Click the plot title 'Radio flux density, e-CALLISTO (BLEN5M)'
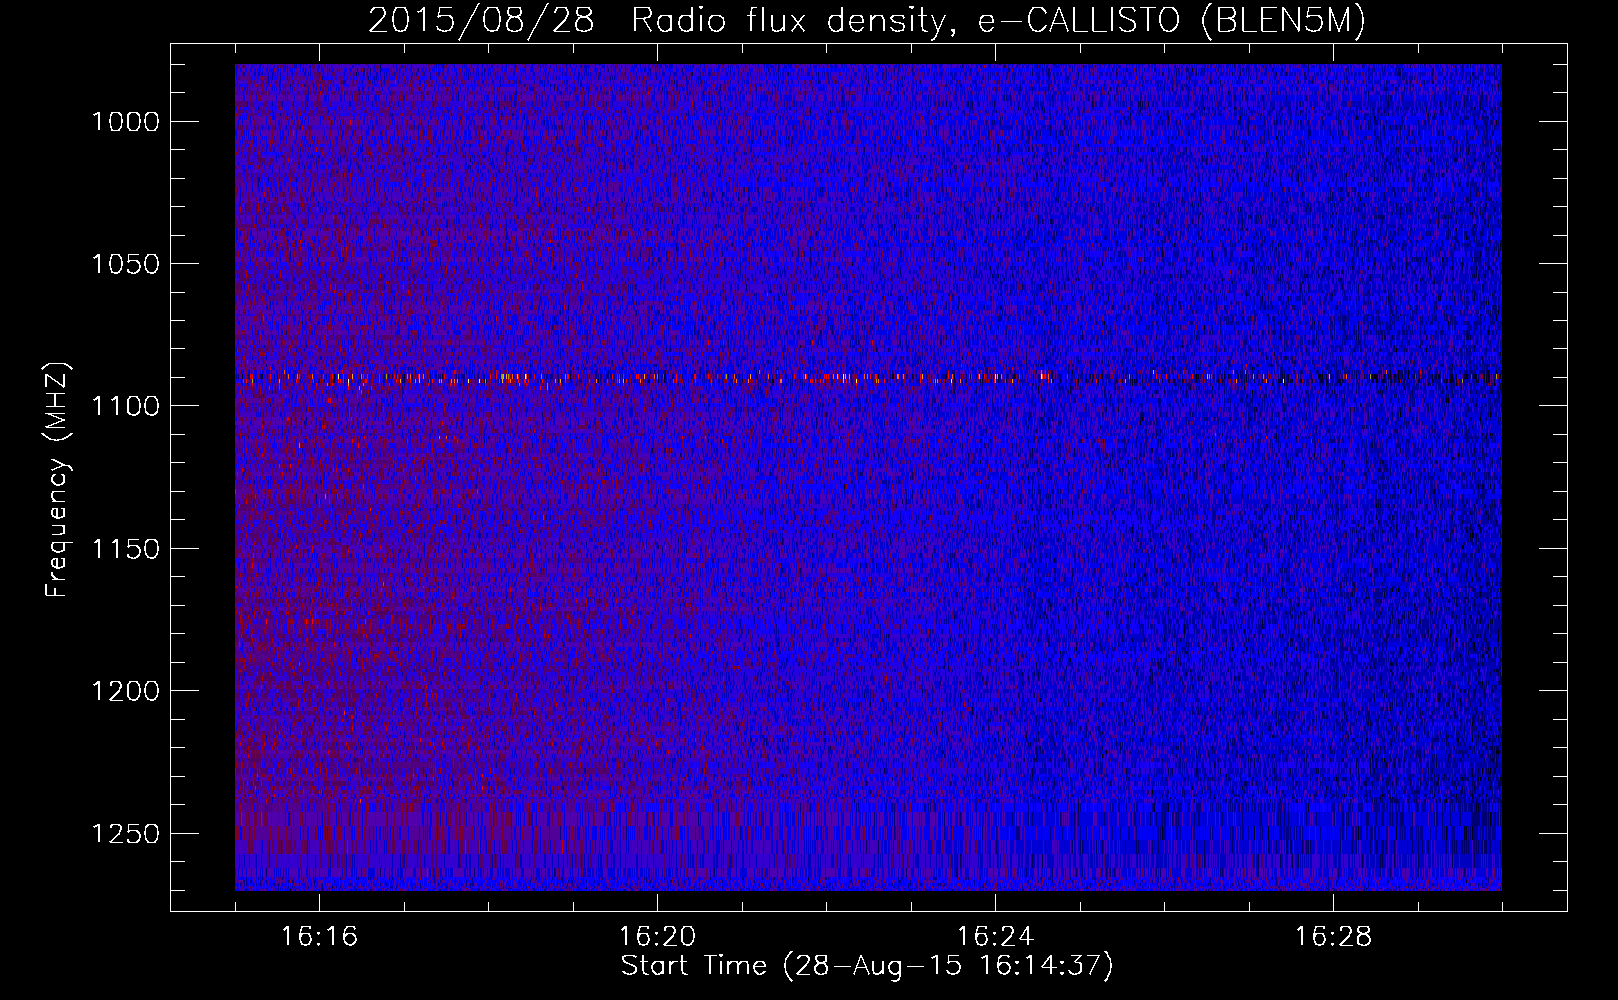 tap(998, 20)
